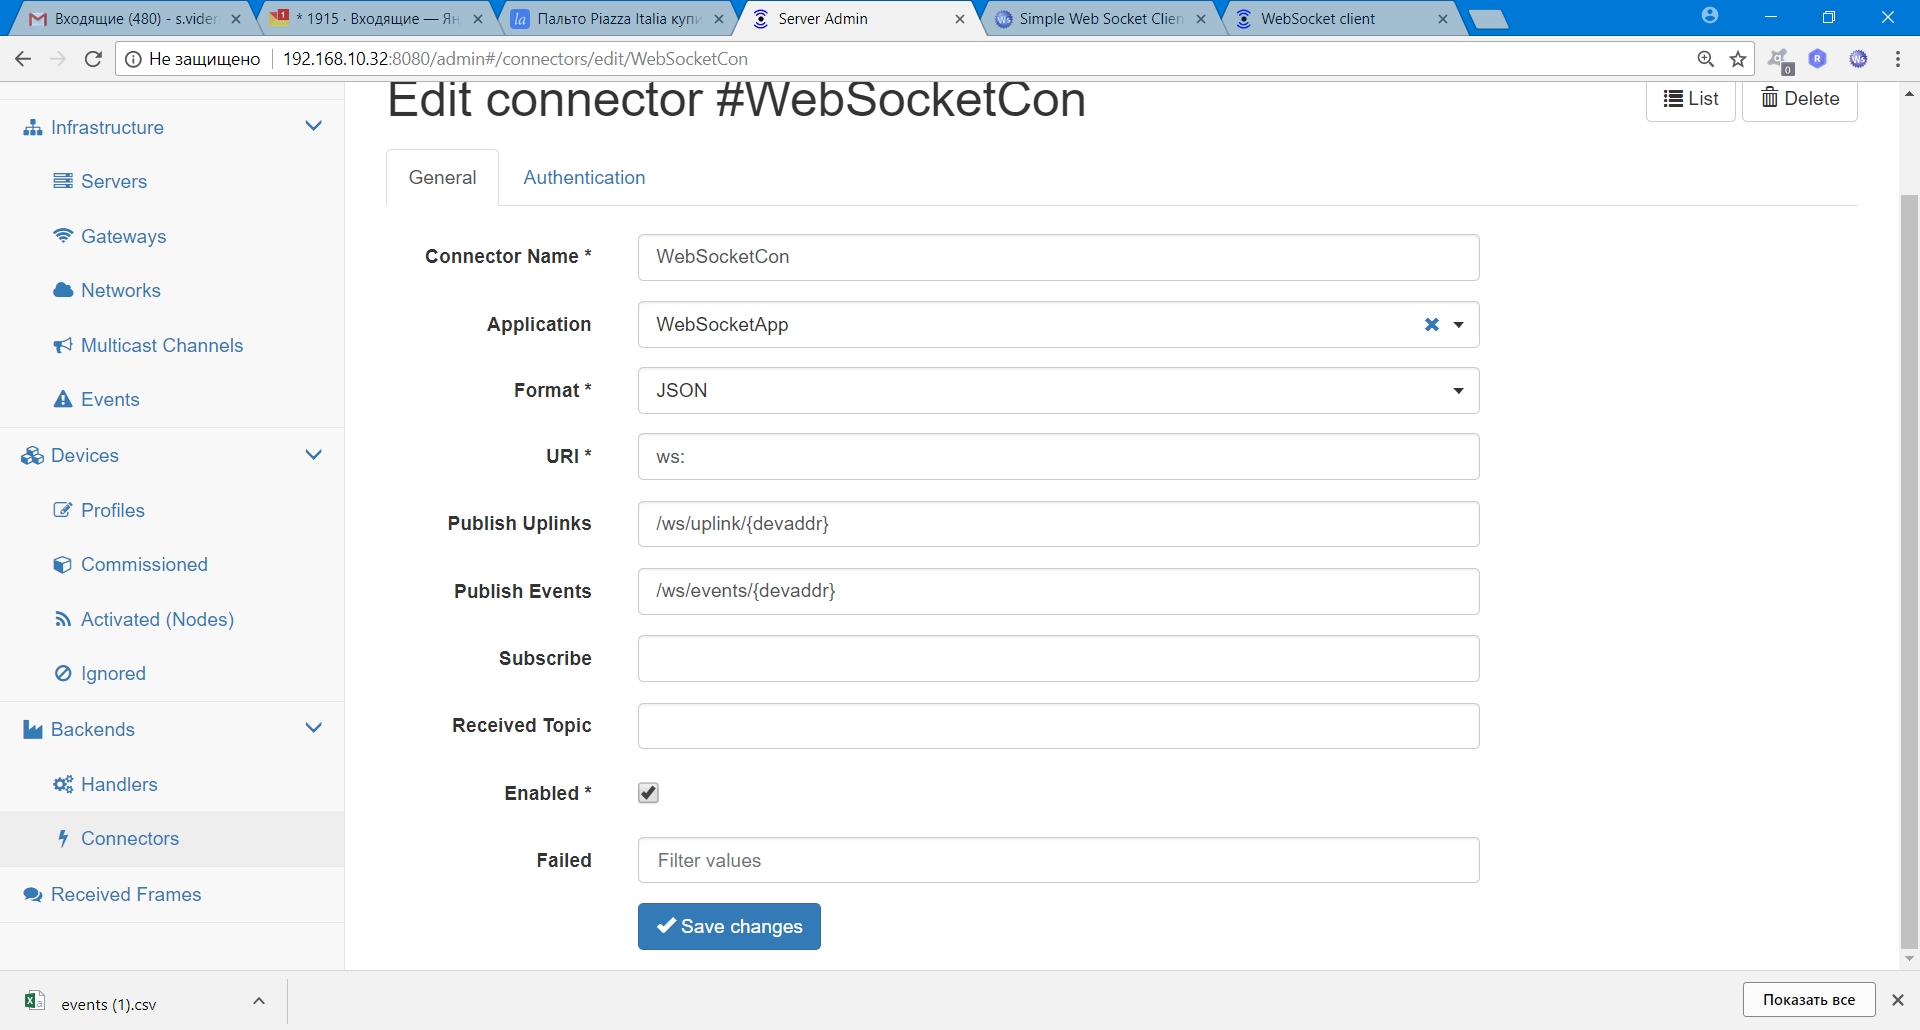Select the Gateways sidebar icon
Viewport: 1920px width, 1030px height.
[64, 236]
